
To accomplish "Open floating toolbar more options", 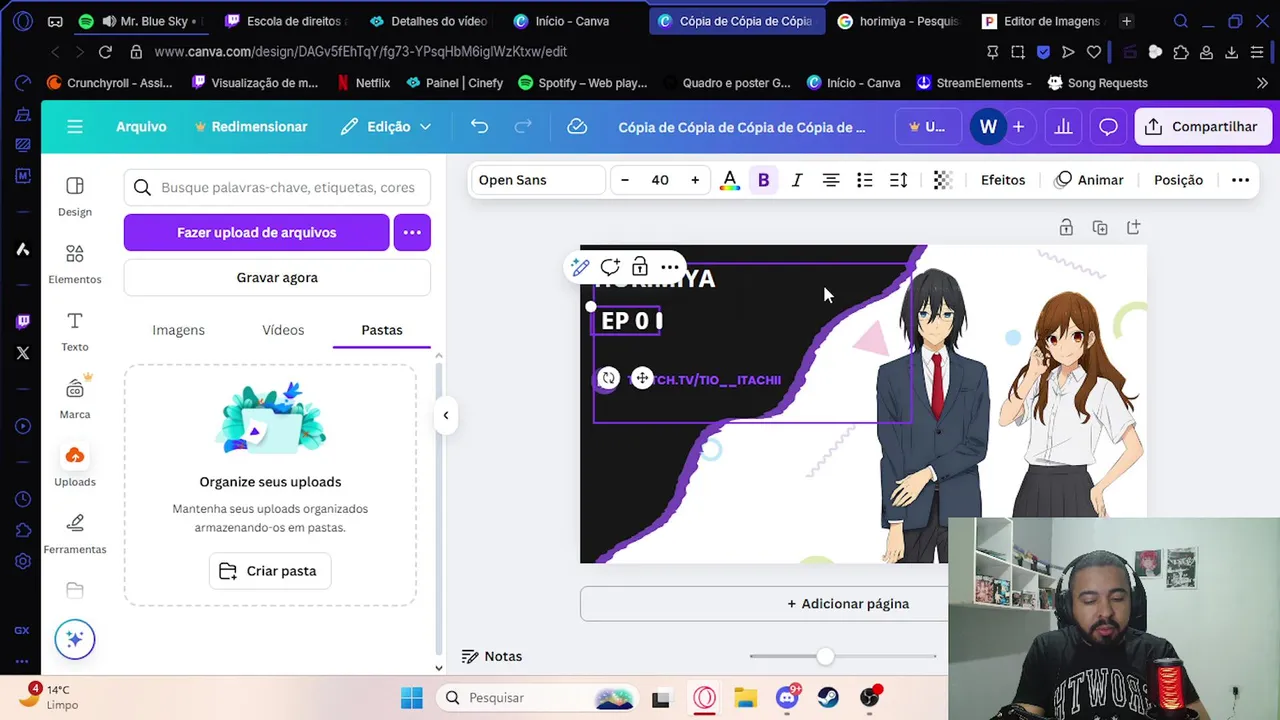I will 669,267.
